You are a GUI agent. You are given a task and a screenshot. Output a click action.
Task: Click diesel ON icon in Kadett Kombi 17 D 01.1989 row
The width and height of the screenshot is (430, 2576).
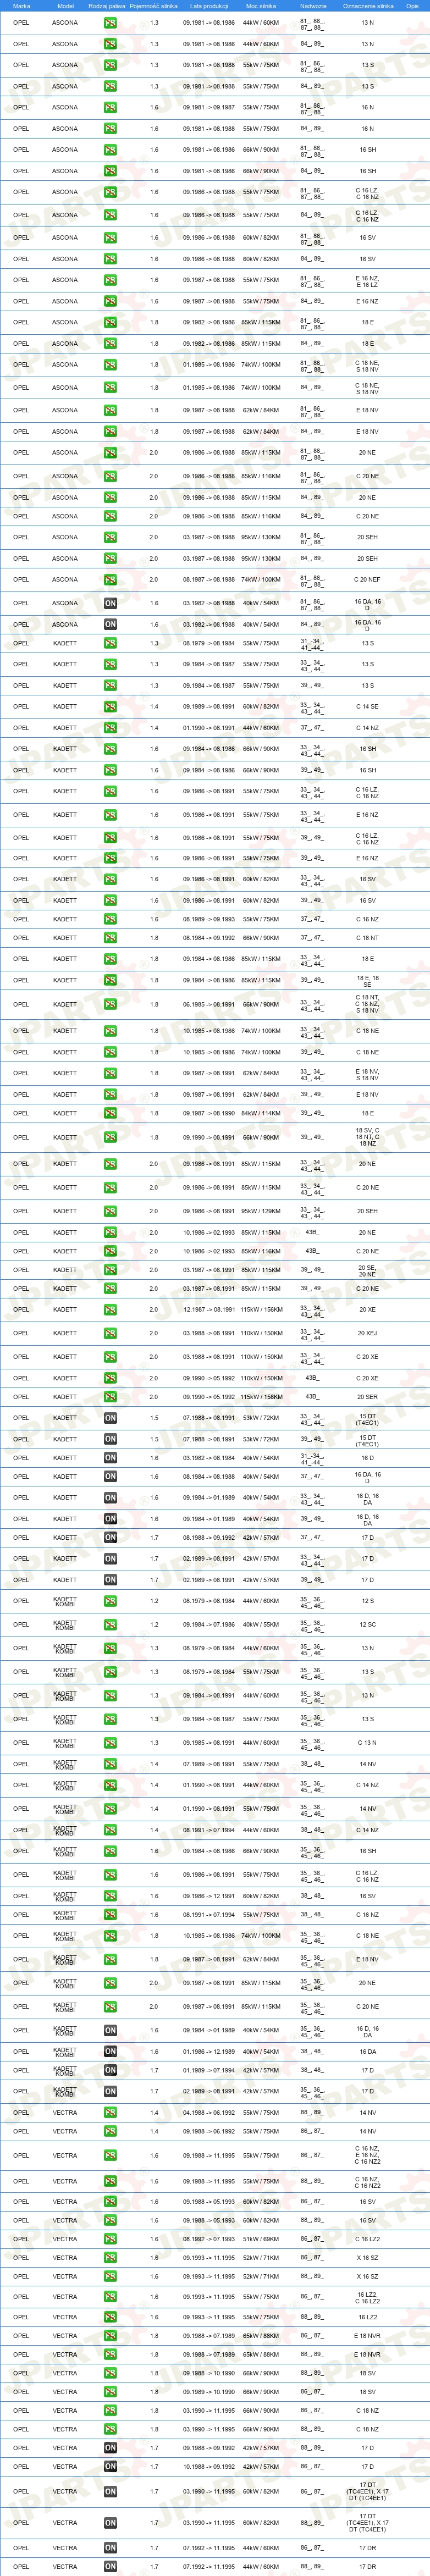(110, 2071)
